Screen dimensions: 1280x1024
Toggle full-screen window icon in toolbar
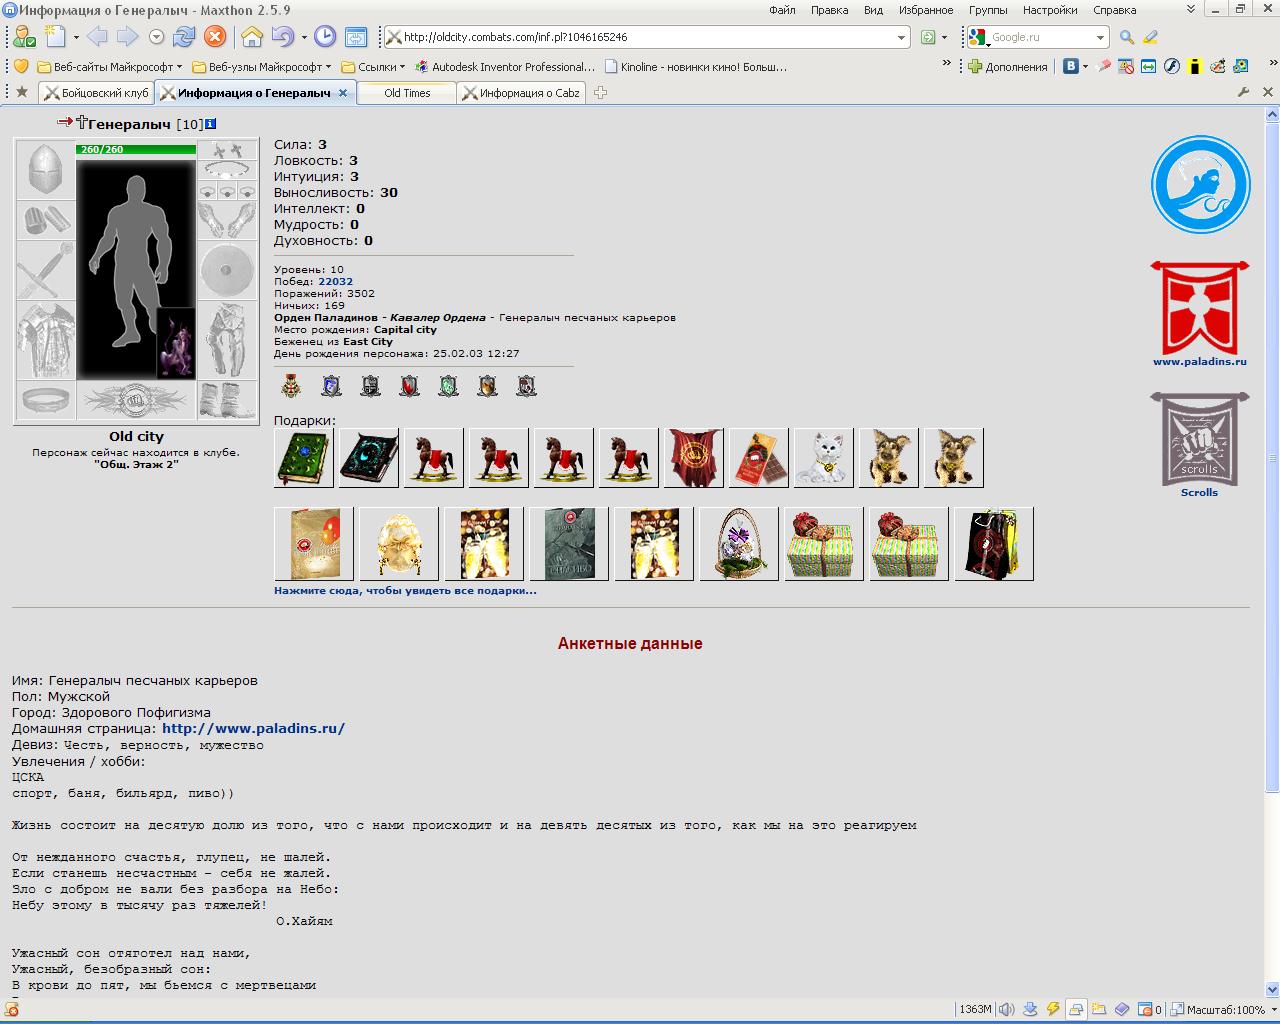pyautogui.click(x=356, y=37)
